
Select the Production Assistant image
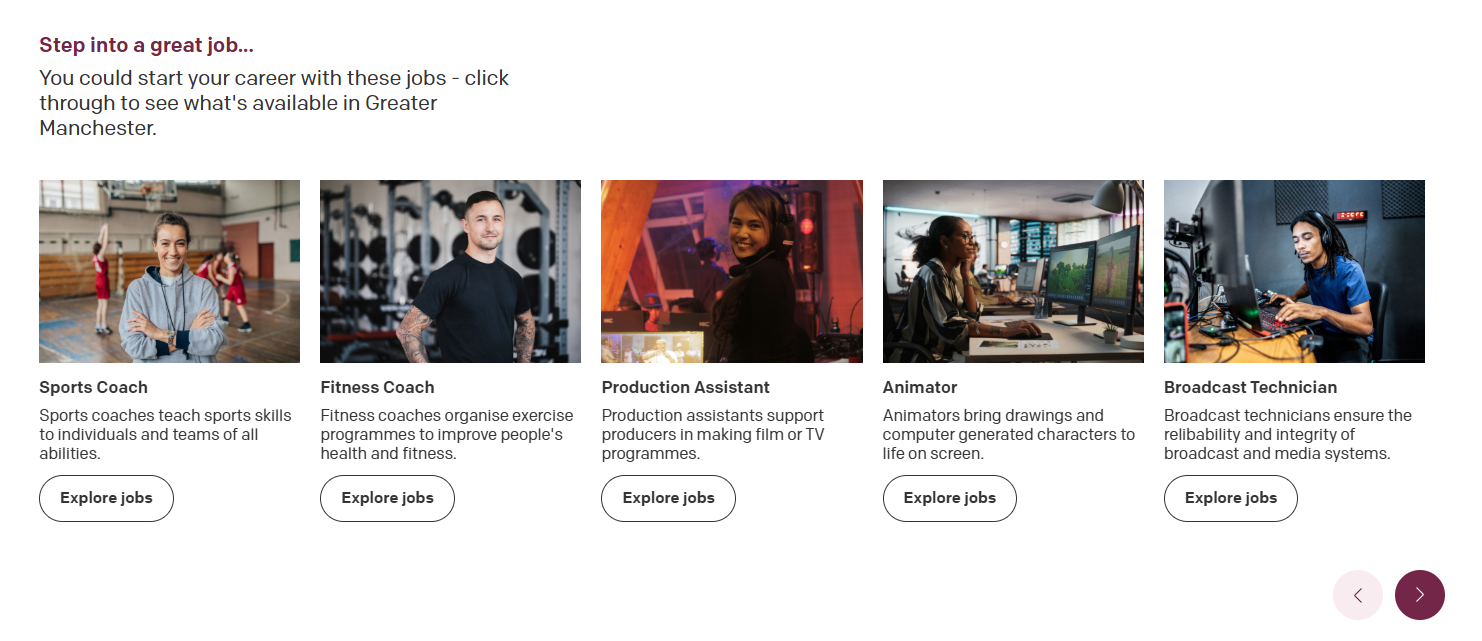coord(731,271)
